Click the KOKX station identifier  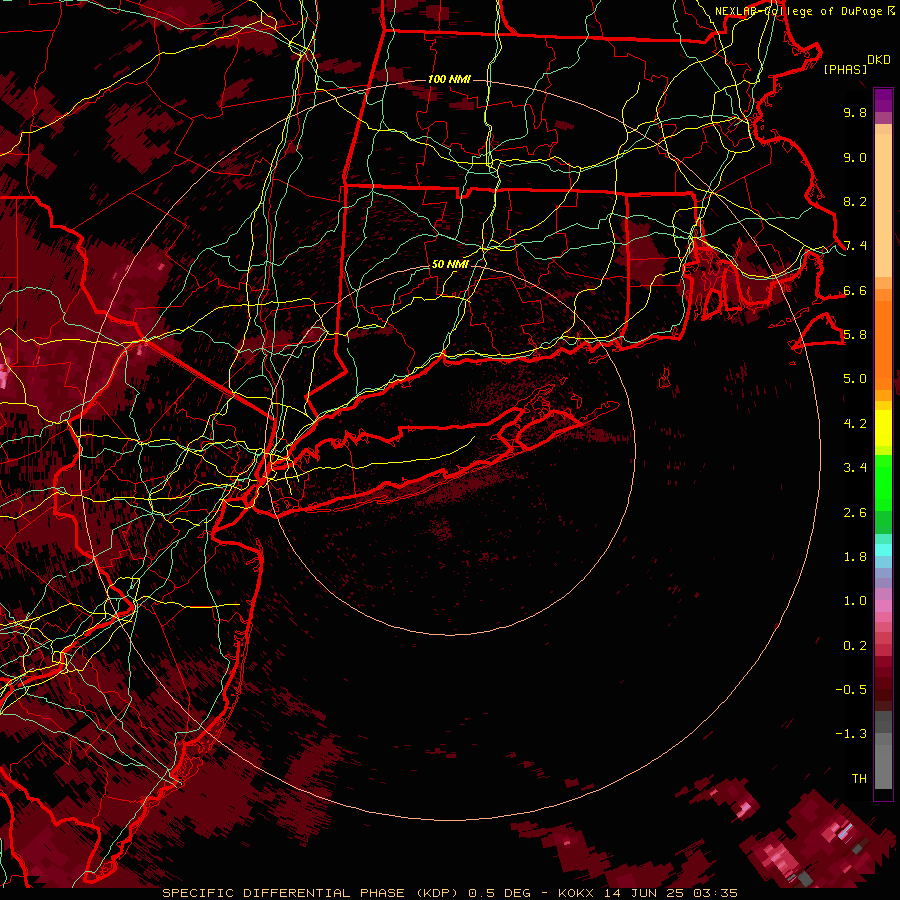pyautogui.click(x=577, y=893)
